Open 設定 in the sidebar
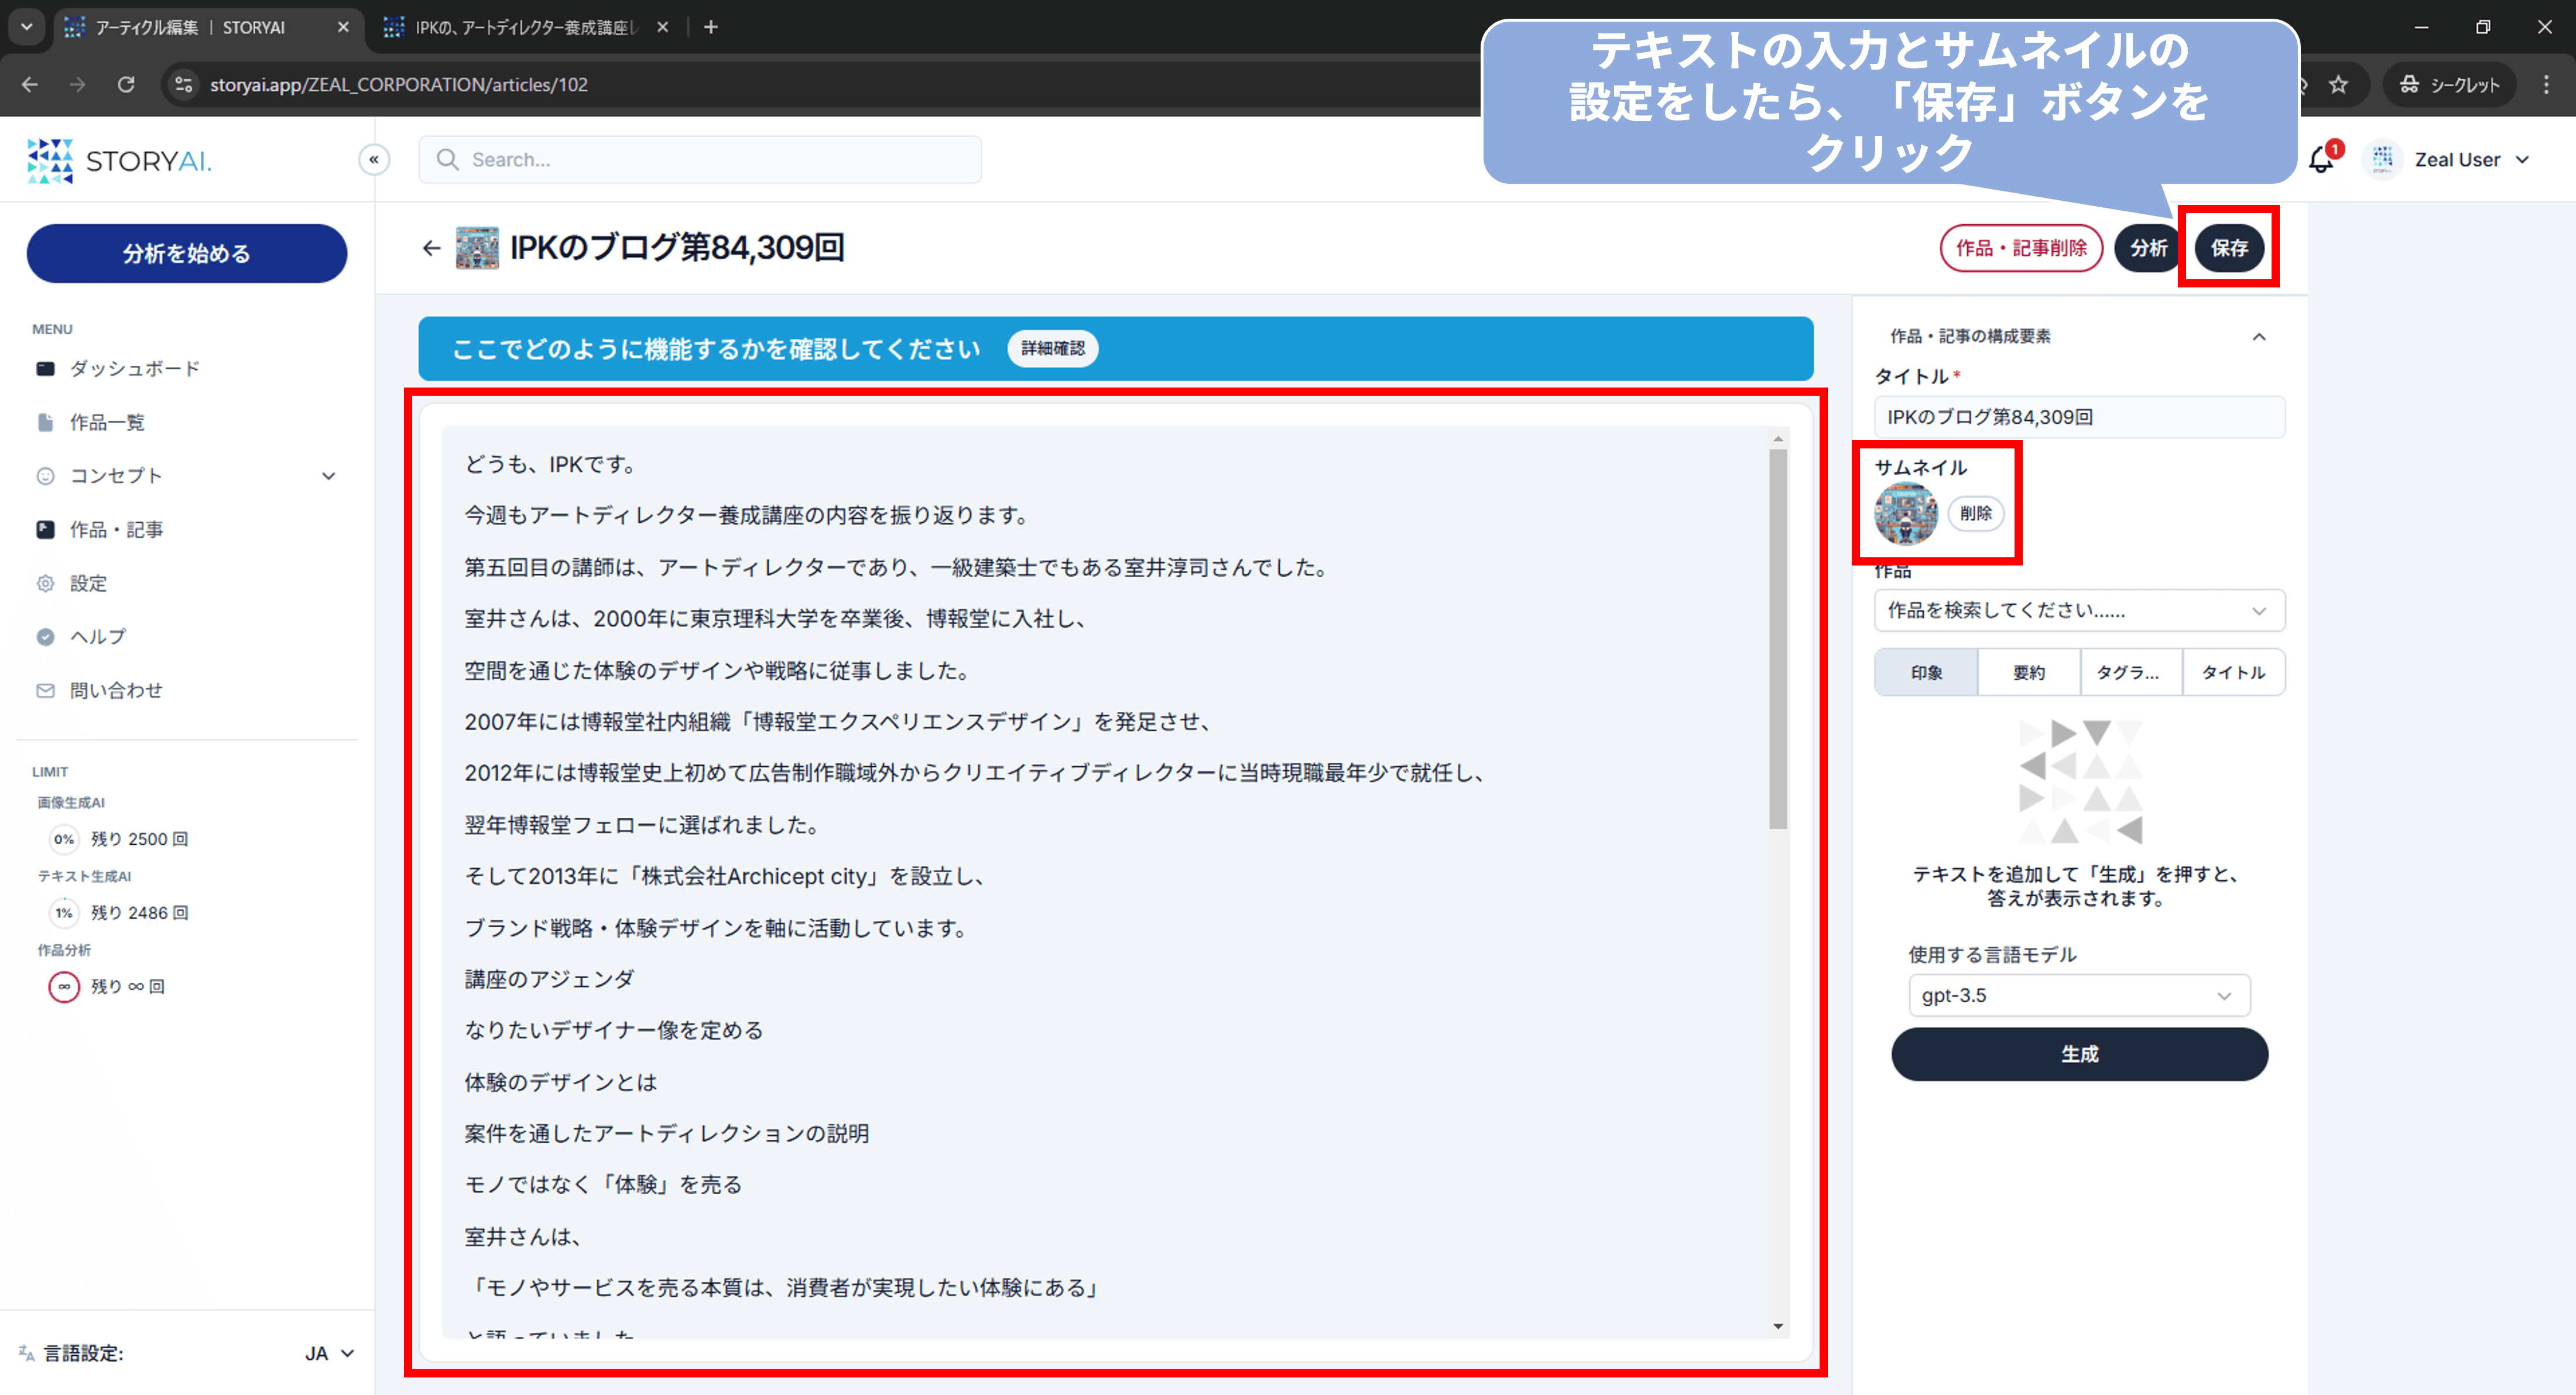Screen dimensions: 2576x1395 coord(88,583)
